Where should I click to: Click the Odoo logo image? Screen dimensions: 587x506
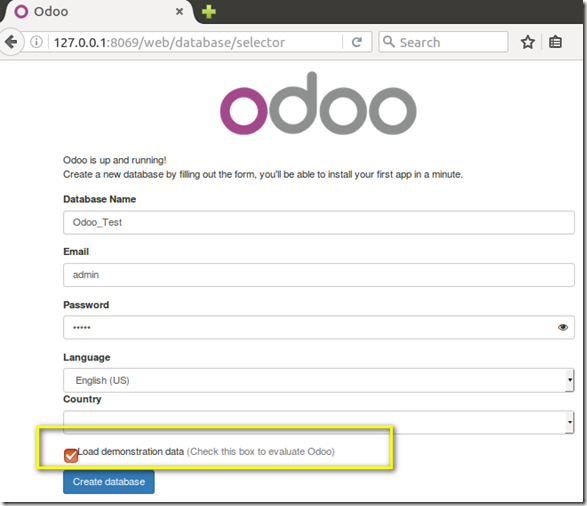pyautogui.click(x=318, y=103)
